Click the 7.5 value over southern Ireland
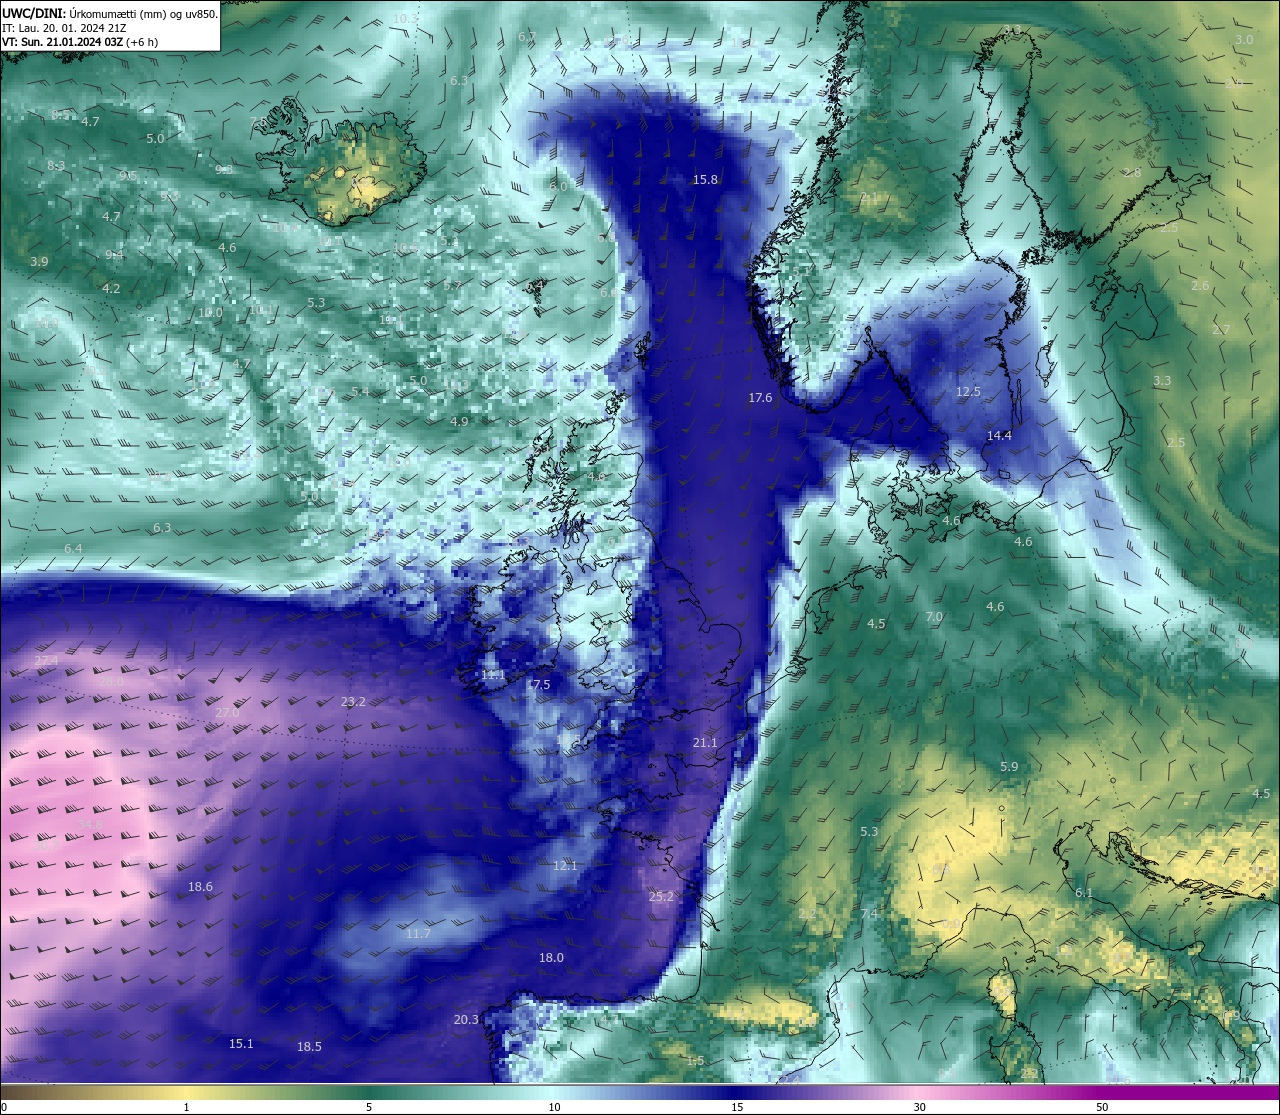Viewport: 1280px width, 1115px height. pos(540,685)
